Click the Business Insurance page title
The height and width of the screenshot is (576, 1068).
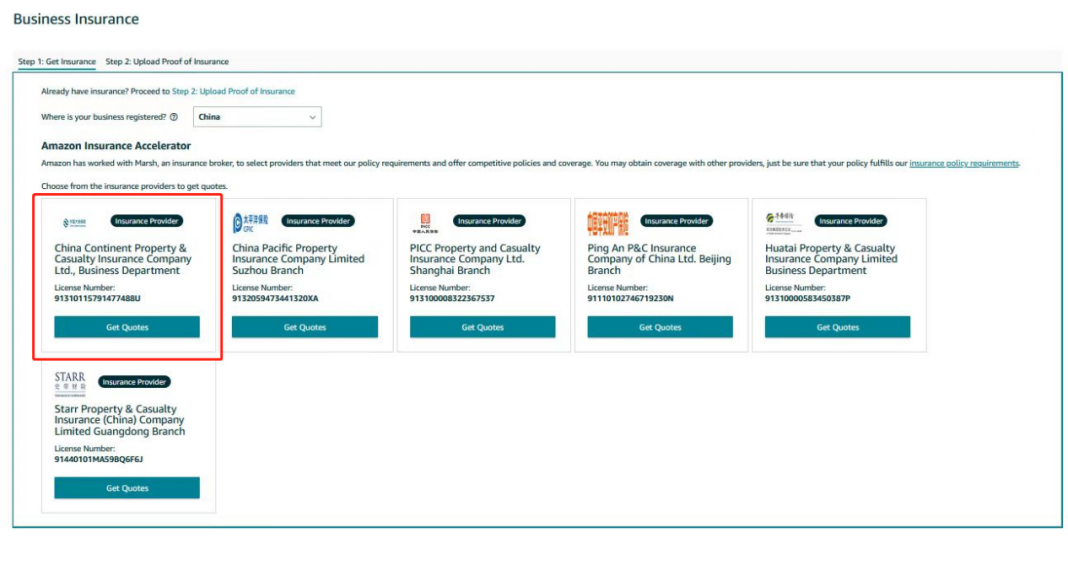[76, 19]
